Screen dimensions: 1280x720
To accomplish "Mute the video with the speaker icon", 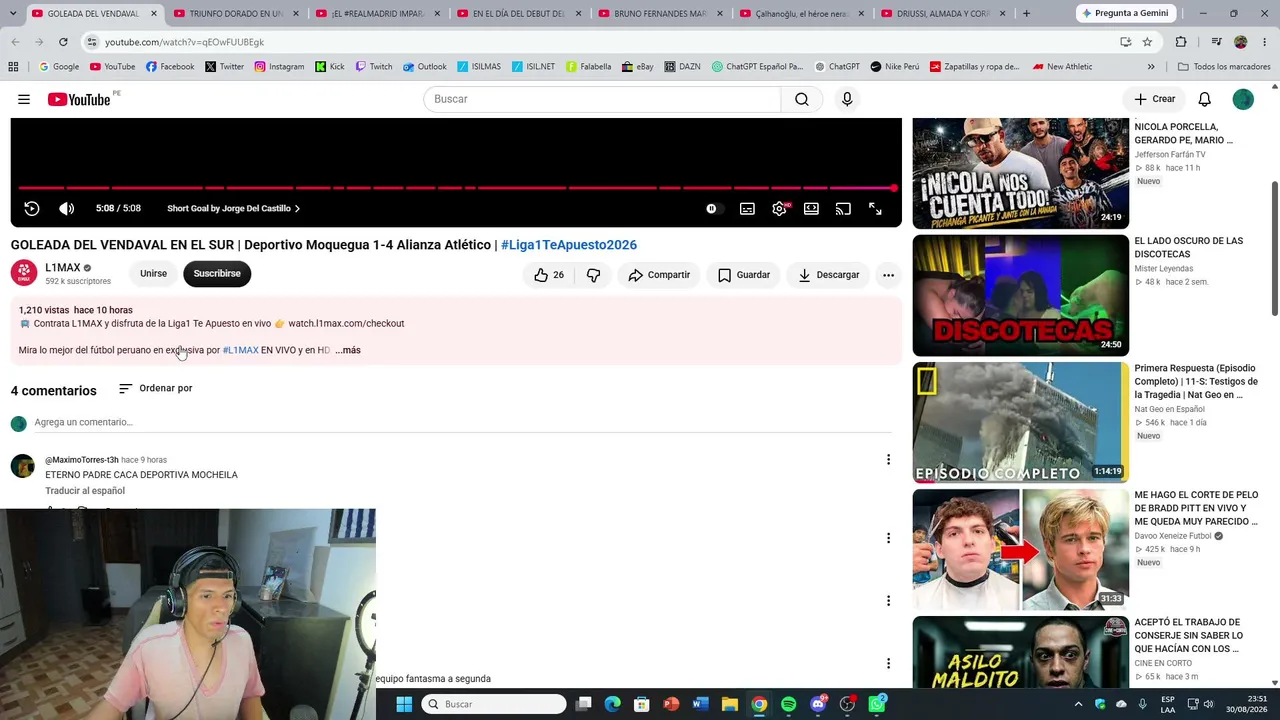I will [x=67, y=208].
